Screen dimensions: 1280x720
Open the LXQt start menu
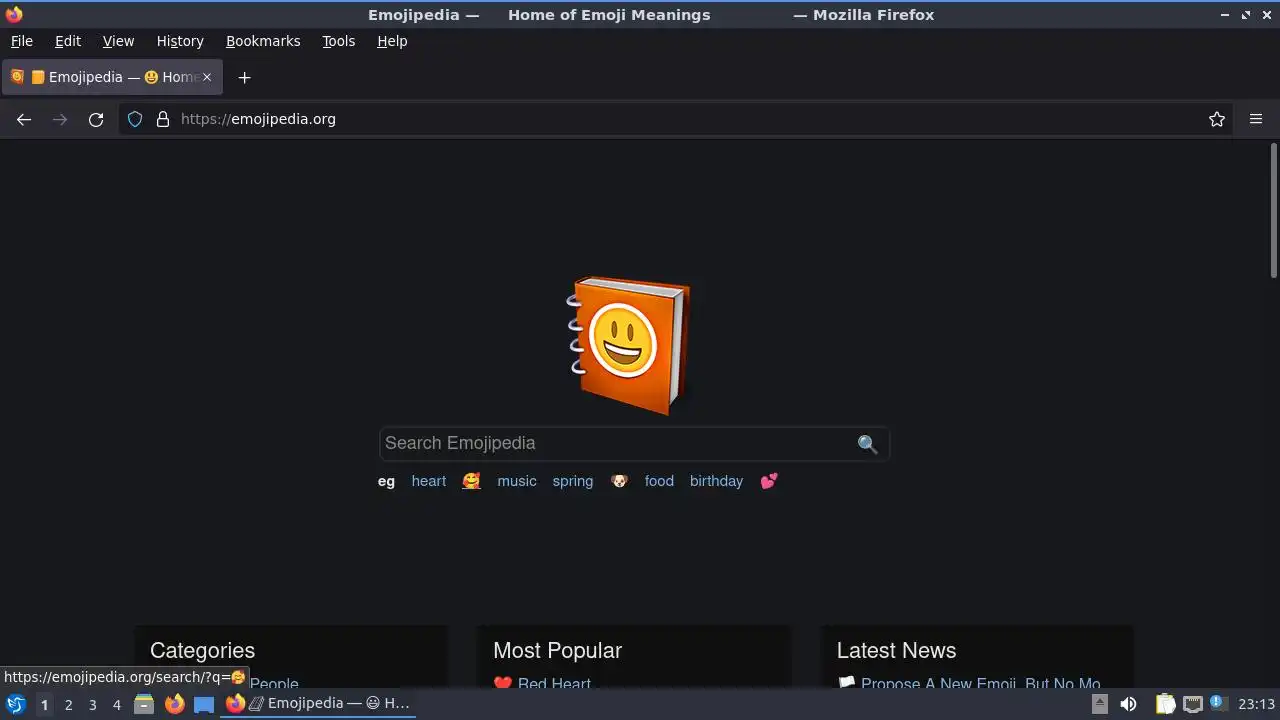pyautogui.click(x=16, y=704)
